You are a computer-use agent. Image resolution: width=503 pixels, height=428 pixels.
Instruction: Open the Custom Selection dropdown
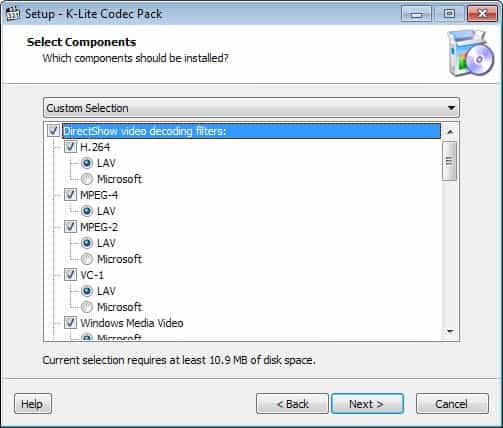[x=251, y=108]
